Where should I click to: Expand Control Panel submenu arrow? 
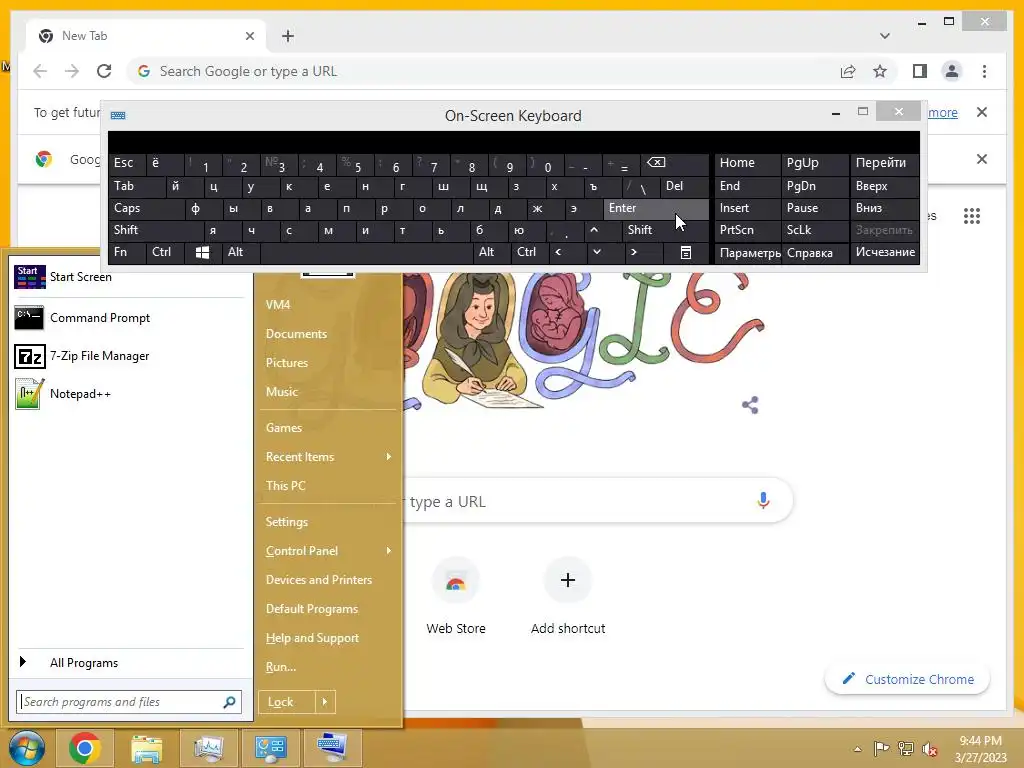point(389,551)
